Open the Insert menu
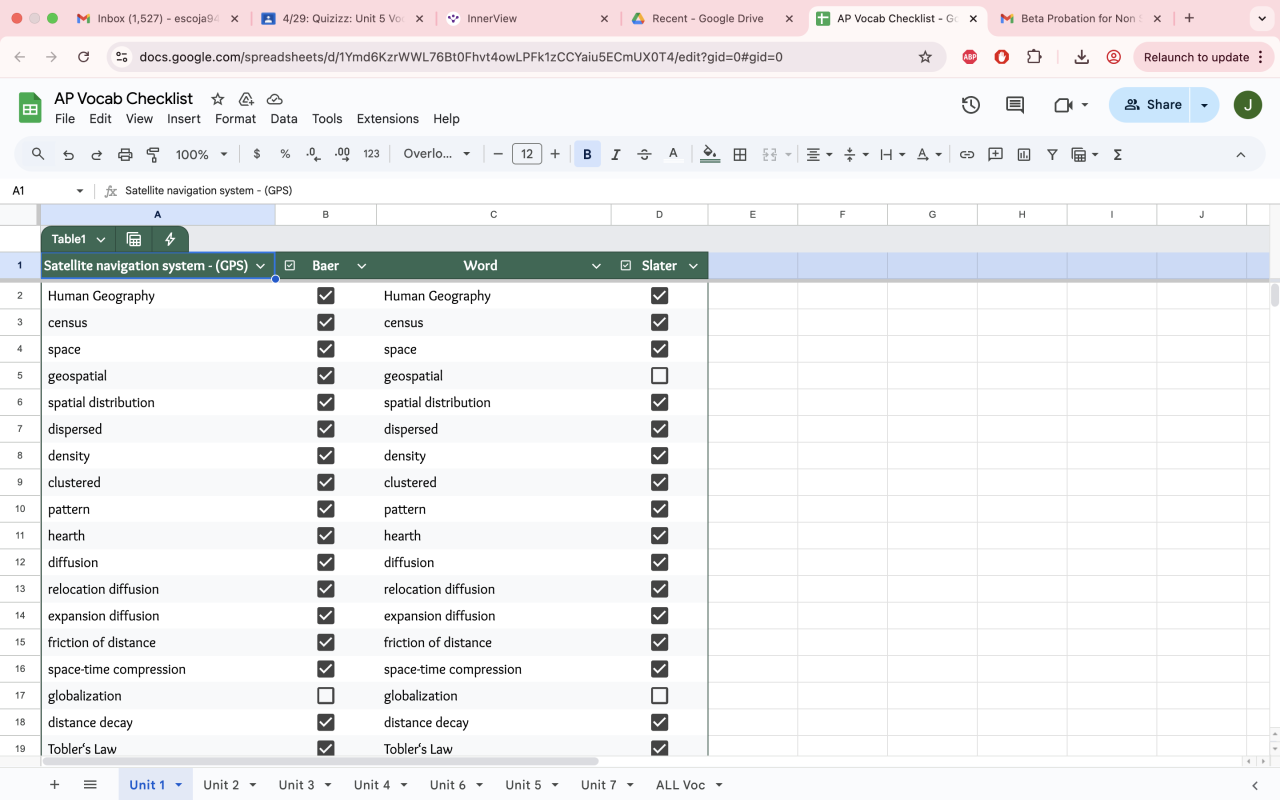 pyautogui.click(x=184, y=119)
